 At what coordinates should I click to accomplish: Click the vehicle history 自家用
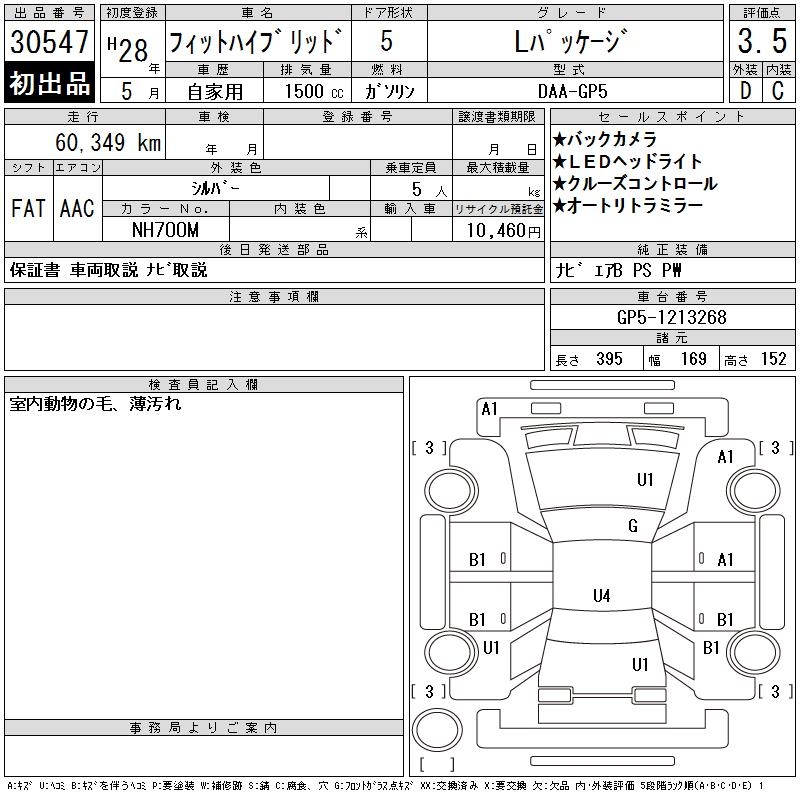(215, 92)
